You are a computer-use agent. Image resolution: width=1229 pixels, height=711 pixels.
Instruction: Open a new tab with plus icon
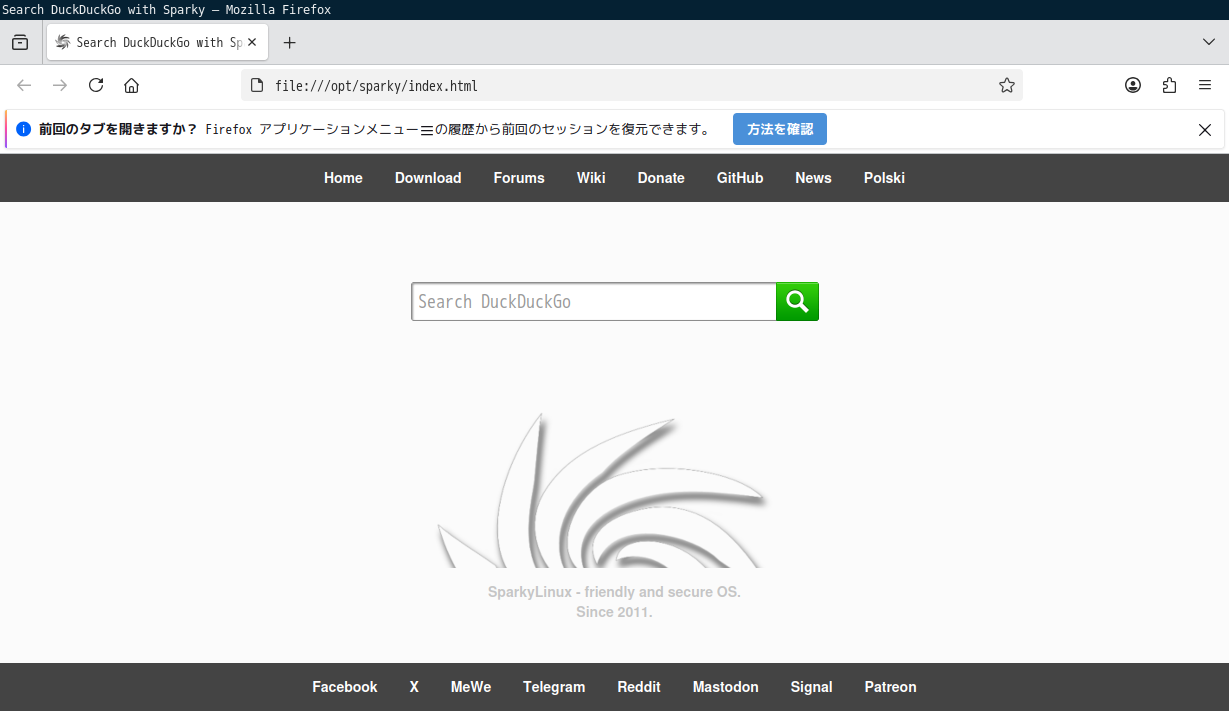290,42
